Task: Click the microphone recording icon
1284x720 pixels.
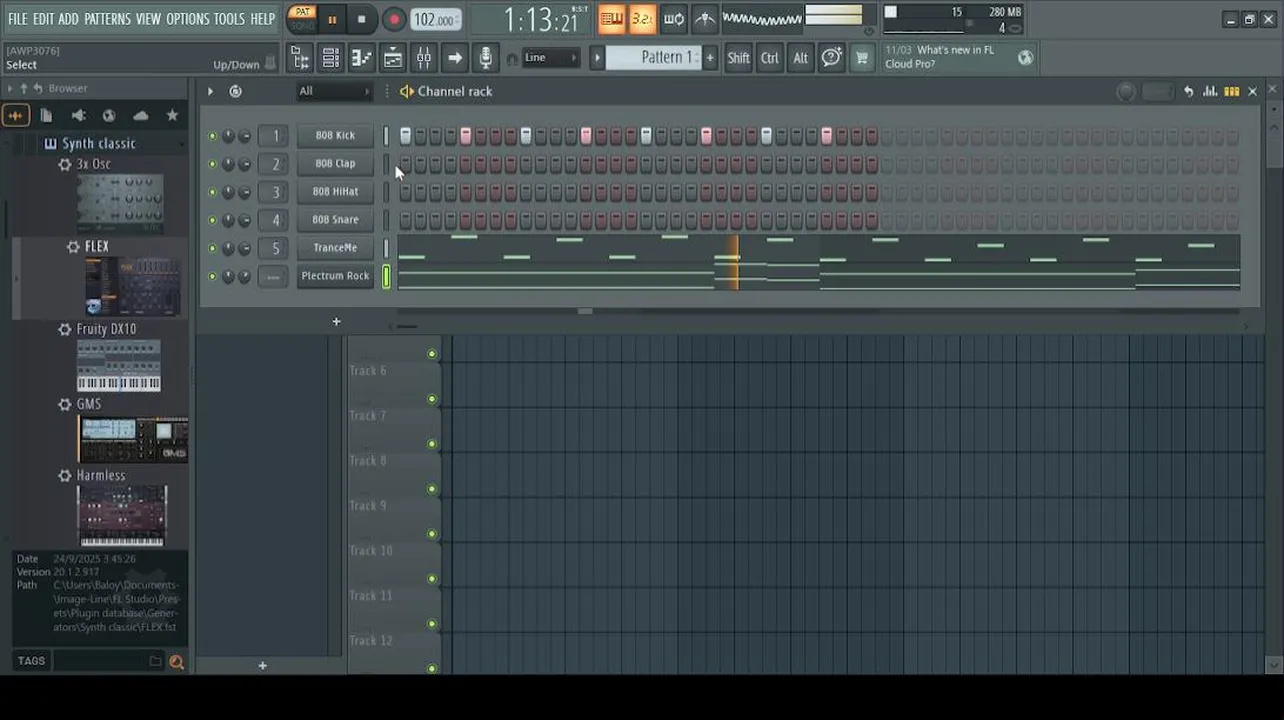Action: 485,58
